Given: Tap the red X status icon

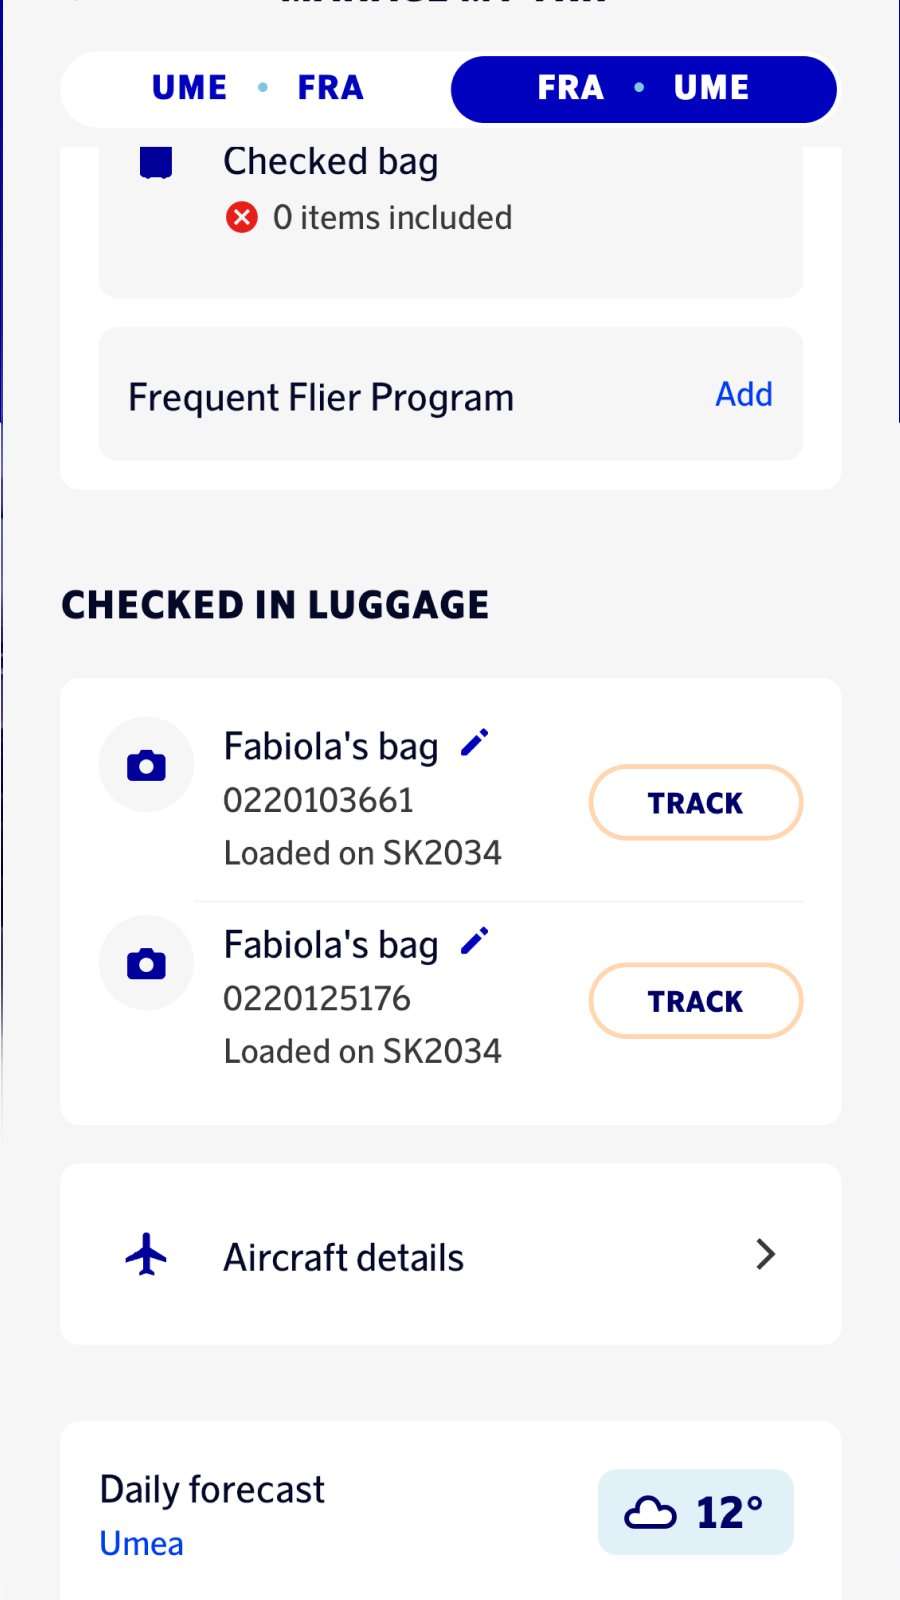Looking at the screenshot, I should tap(242, 217).
